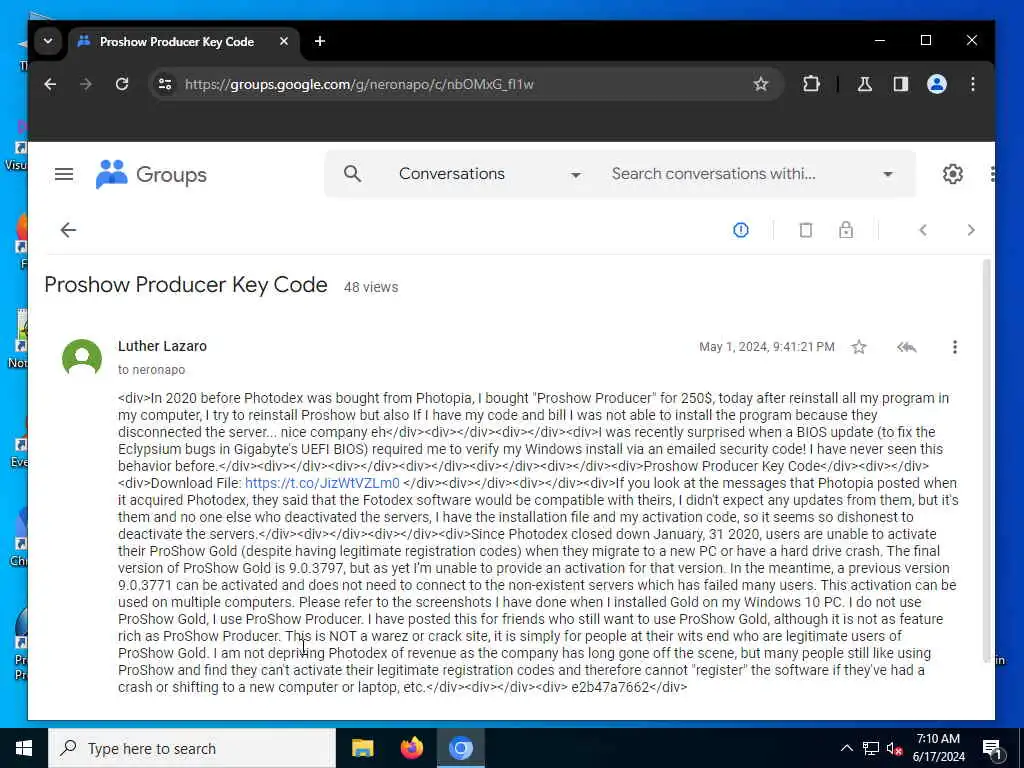Open Chrome Labs flask icon
Viewport: 1024px width, 768px height.
[x=865, y=84]
